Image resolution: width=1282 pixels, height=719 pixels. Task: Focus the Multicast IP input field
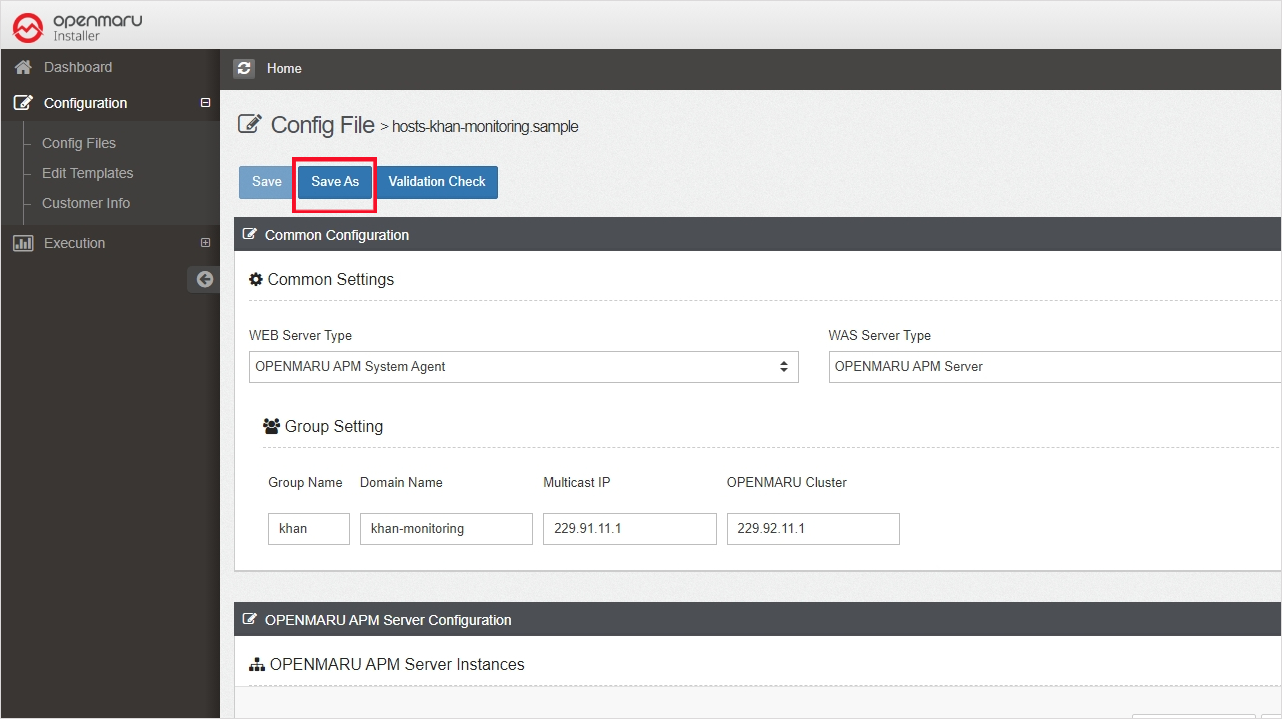pyautogui.click(x=629, y=529)
